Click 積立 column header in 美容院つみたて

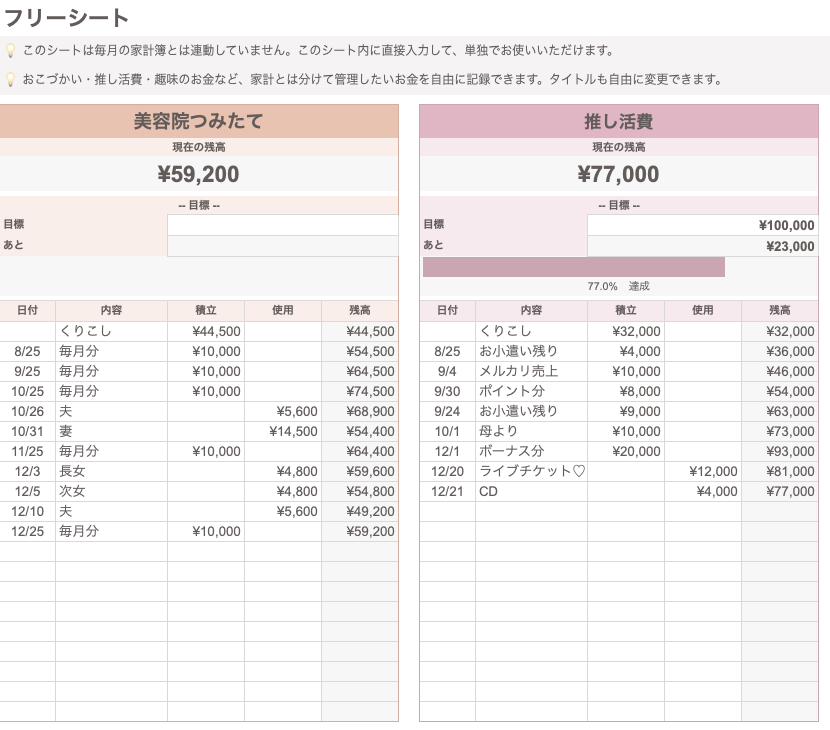tap(206, 311)
